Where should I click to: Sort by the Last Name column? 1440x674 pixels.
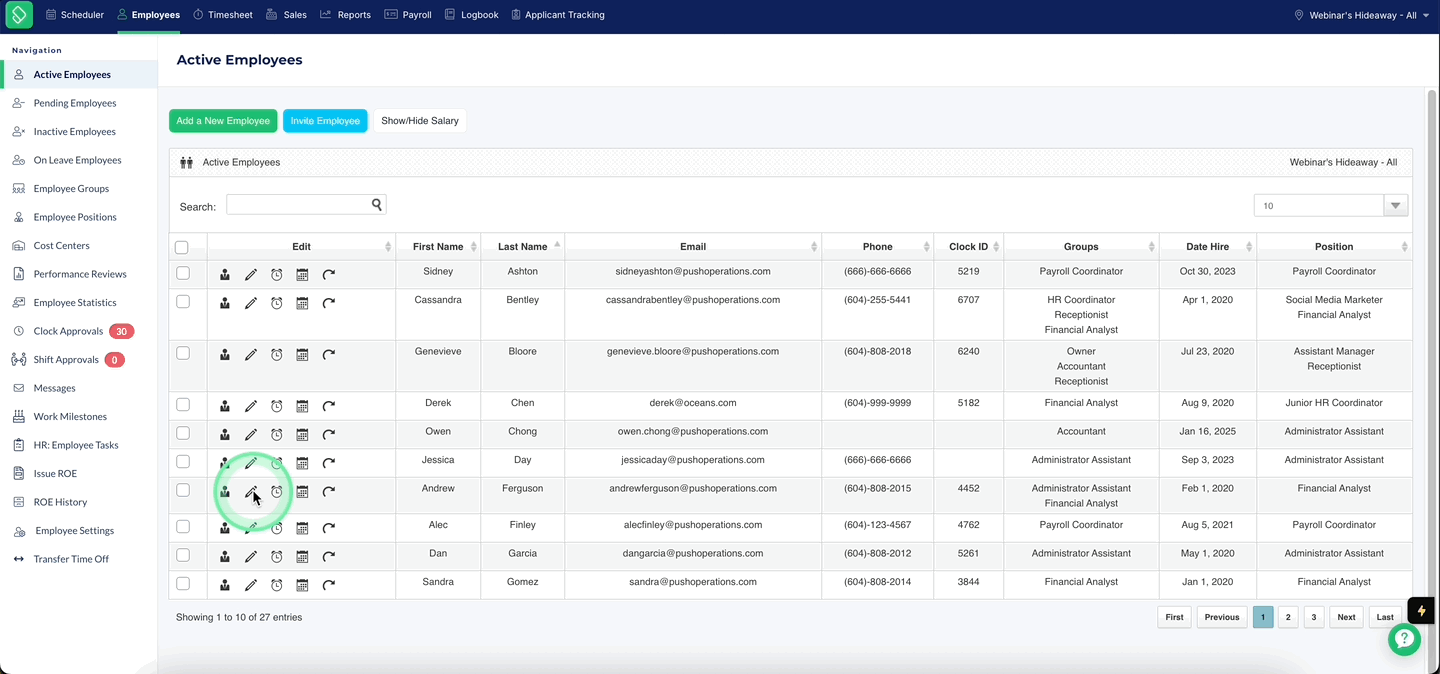click(523, 247)
